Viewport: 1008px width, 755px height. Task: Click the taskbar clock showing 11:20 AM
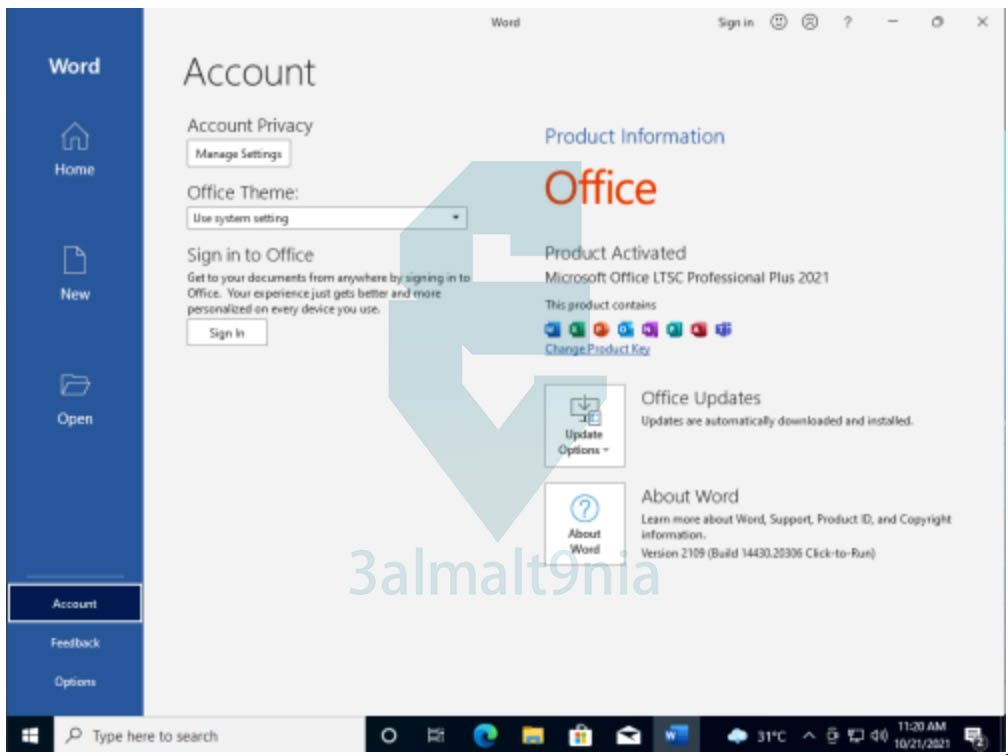pos(922,735)
